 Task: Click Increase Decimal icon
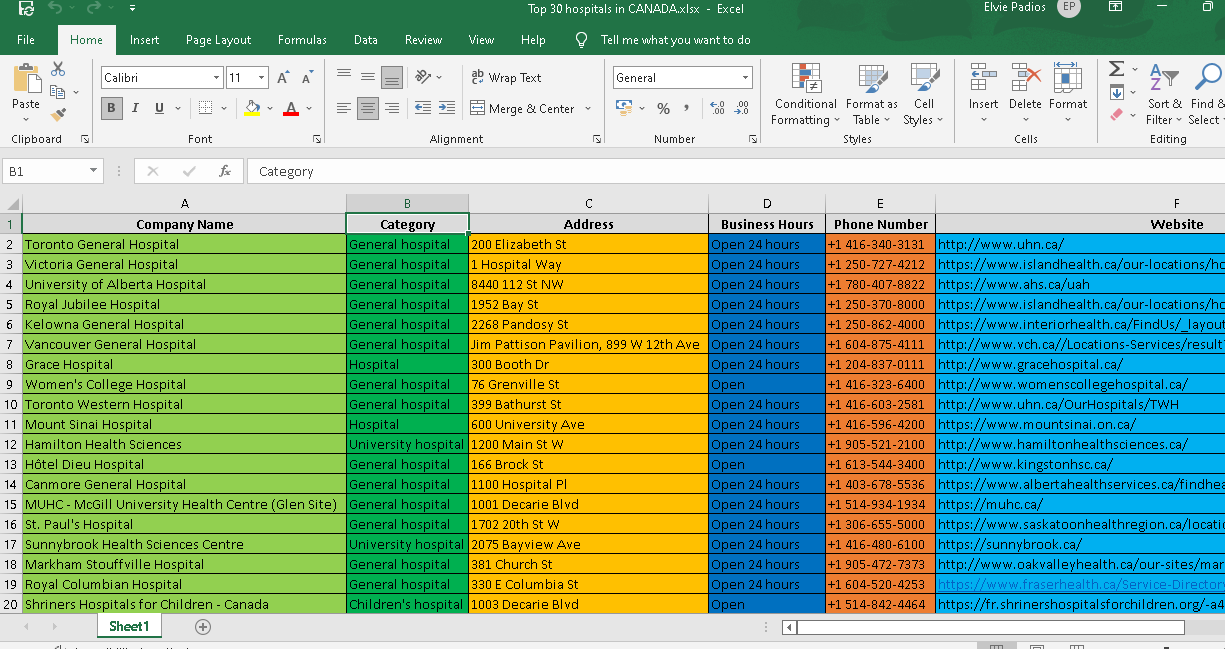[x=716, y=108]
